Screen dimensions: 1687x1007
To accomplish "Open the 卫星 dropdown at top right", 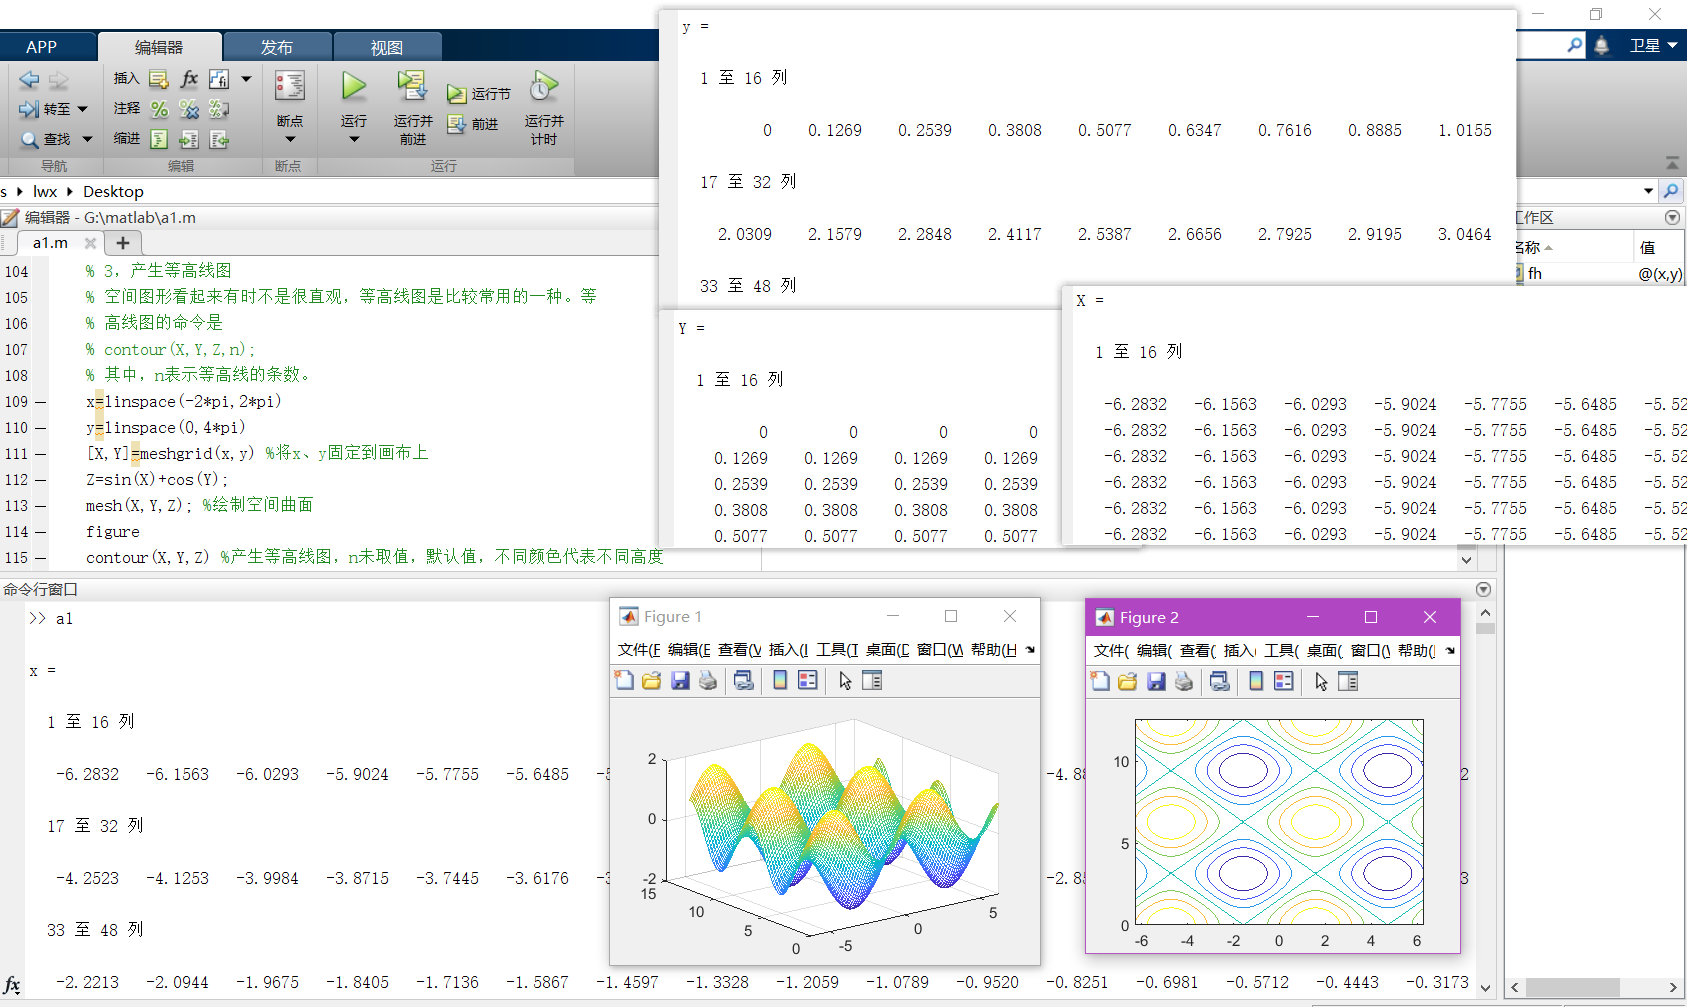I will pyautogui.click(x=1653, y=45).
